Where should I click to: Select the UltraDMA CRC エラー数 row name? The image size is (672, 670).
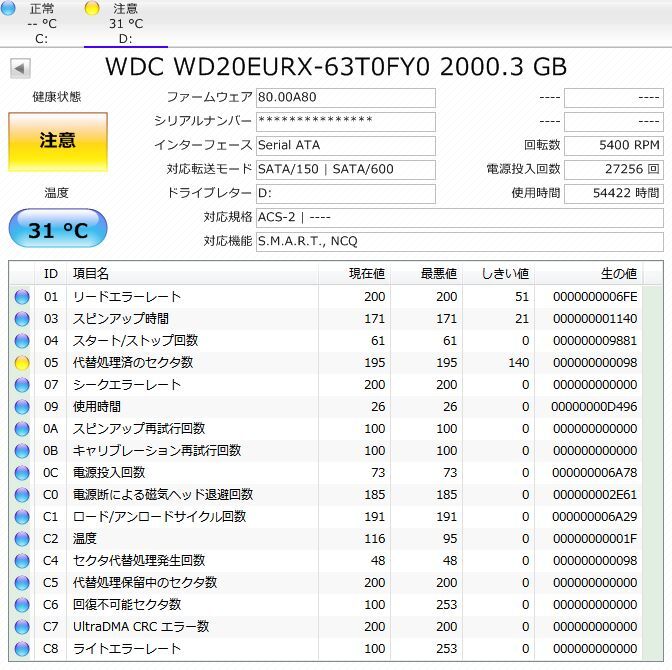pyautogui.click(x=141, y=627)
